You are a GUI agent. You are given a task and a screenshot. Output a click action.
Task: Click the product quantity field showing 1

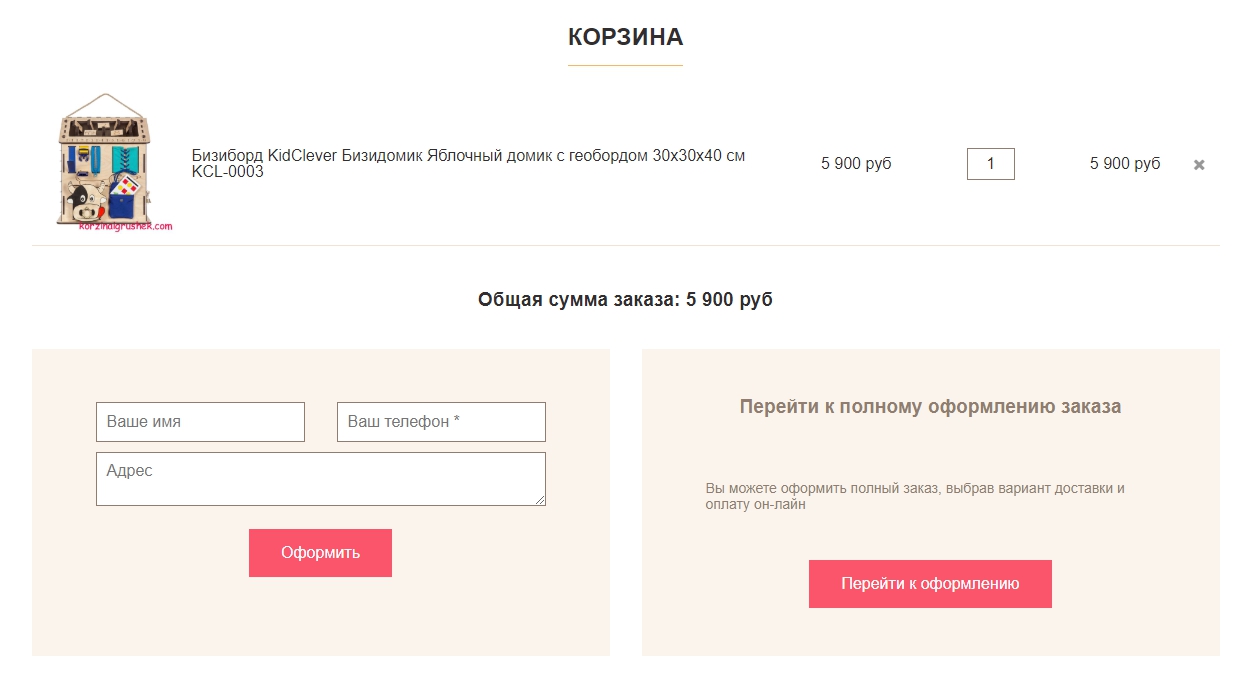[990, 163]
